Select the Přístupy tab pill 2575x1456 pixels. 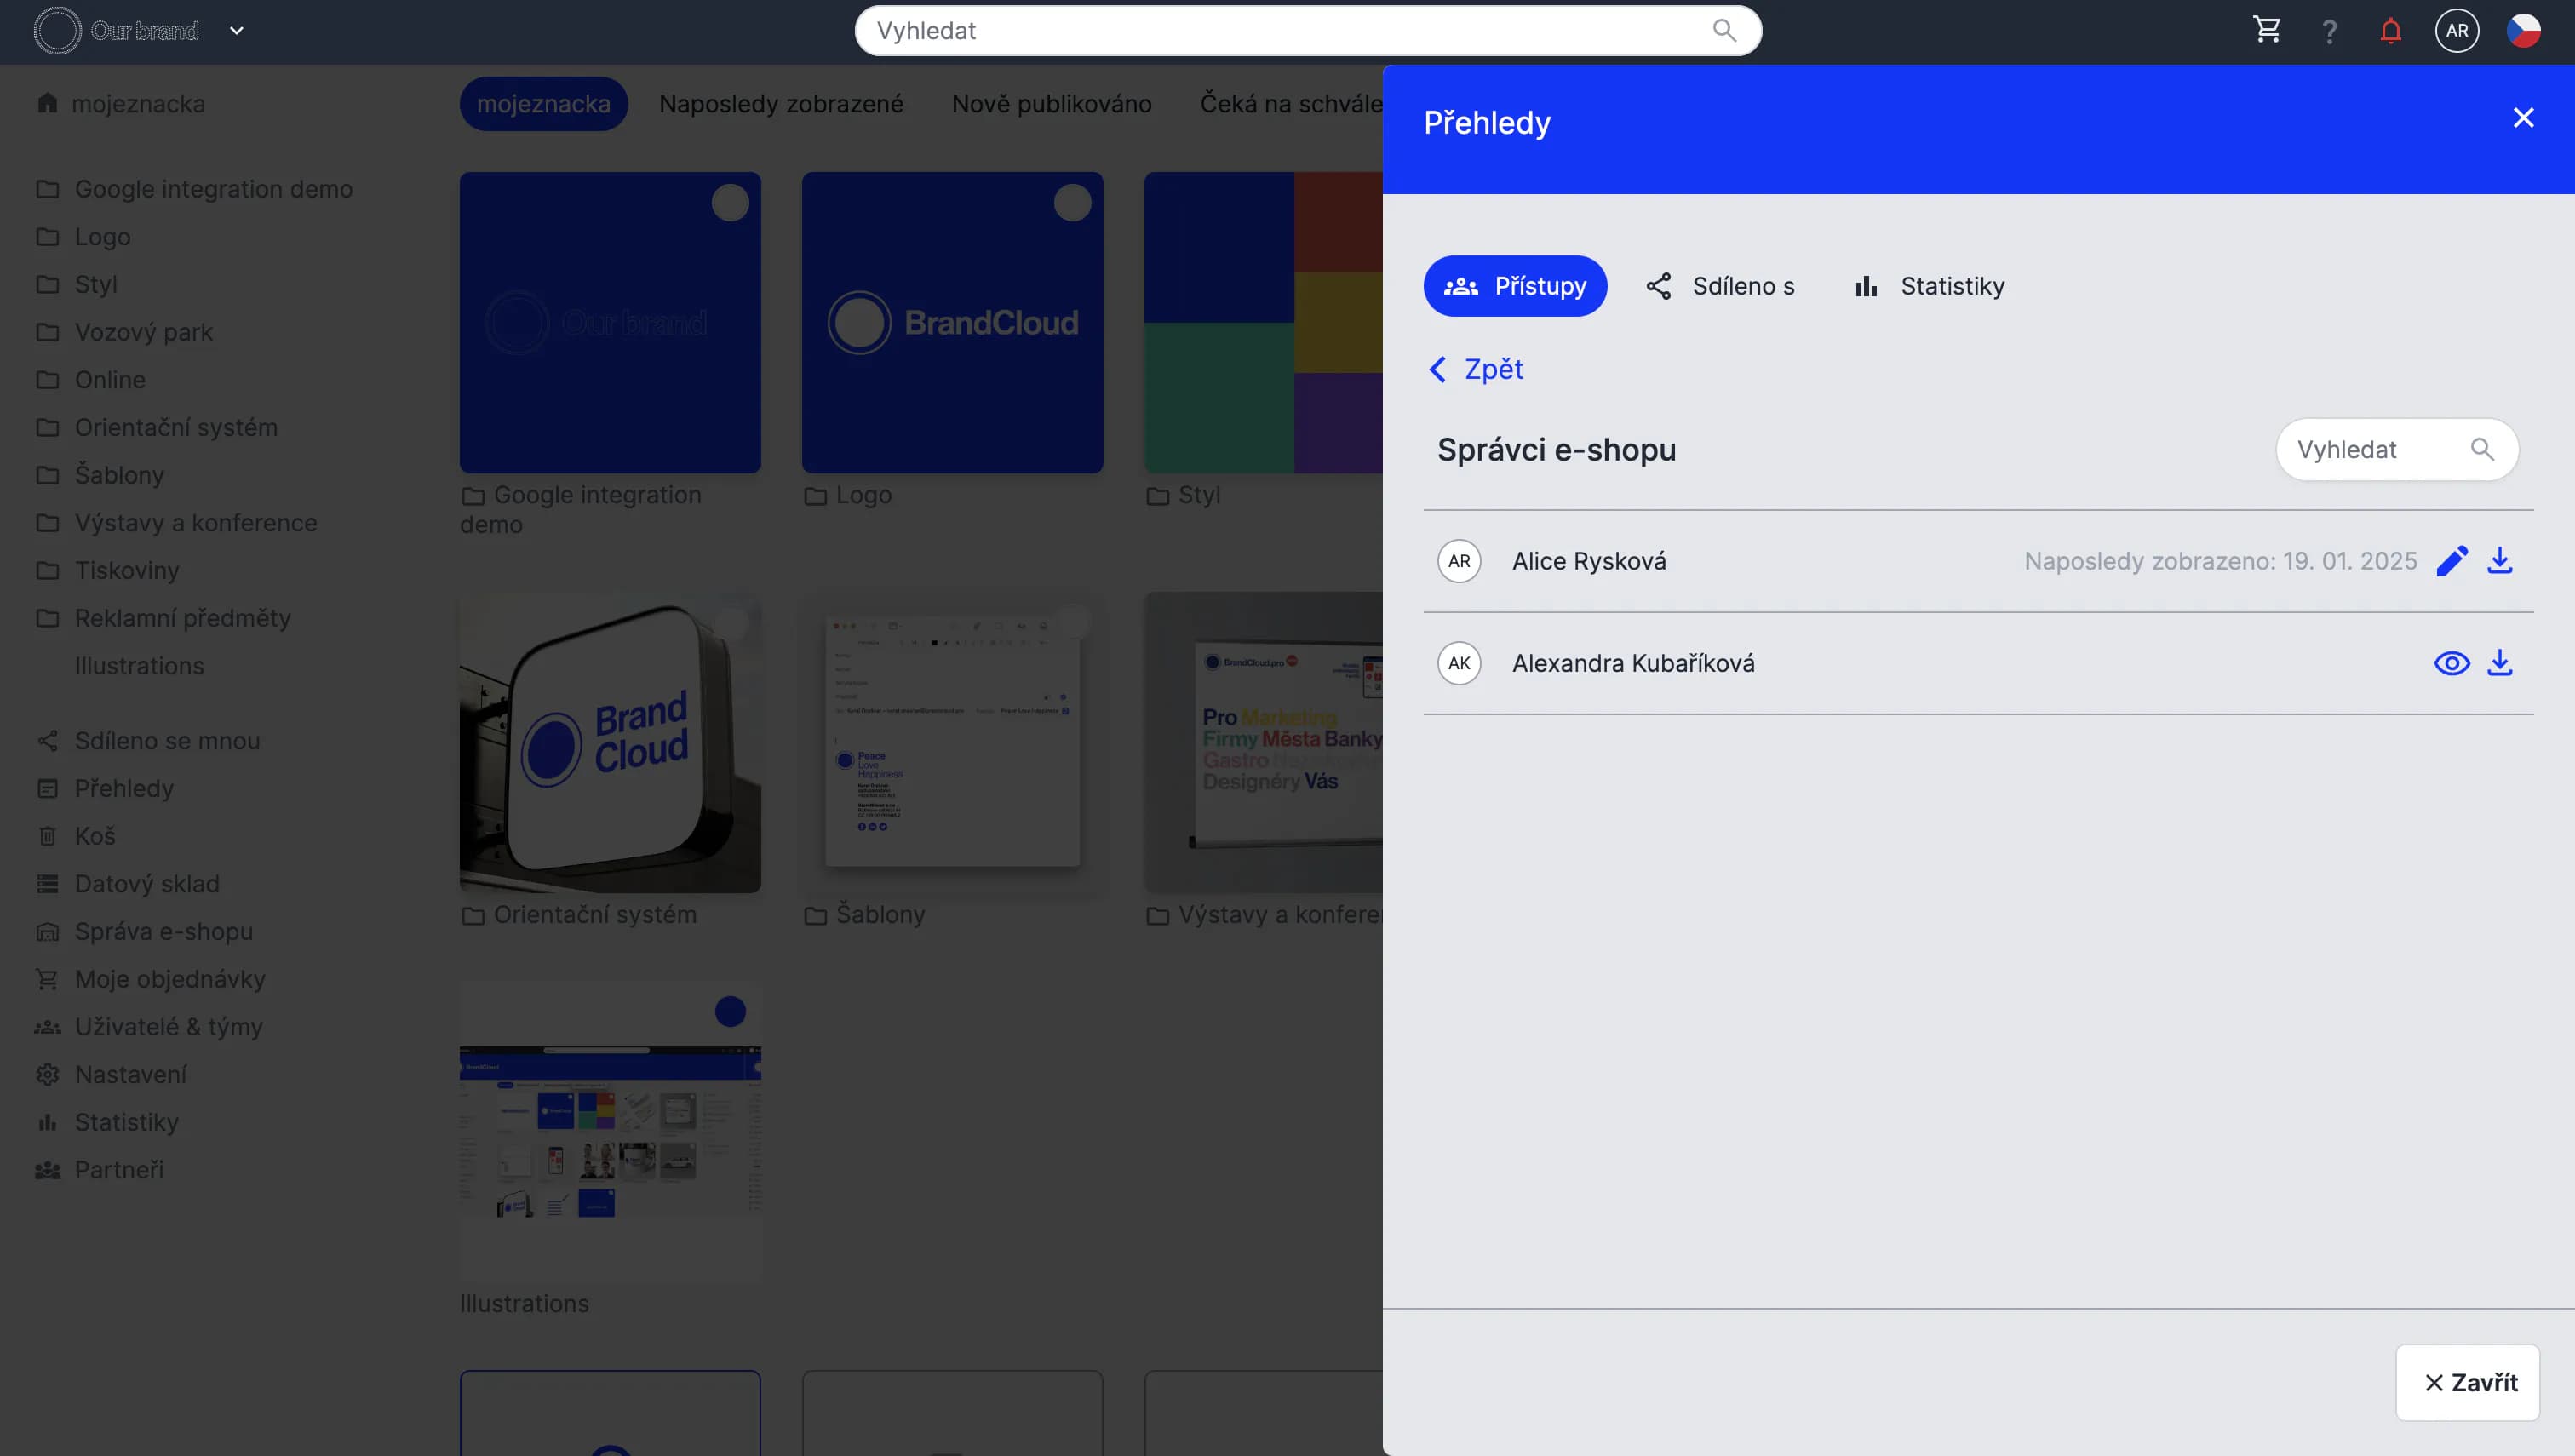coord(1514,286)
